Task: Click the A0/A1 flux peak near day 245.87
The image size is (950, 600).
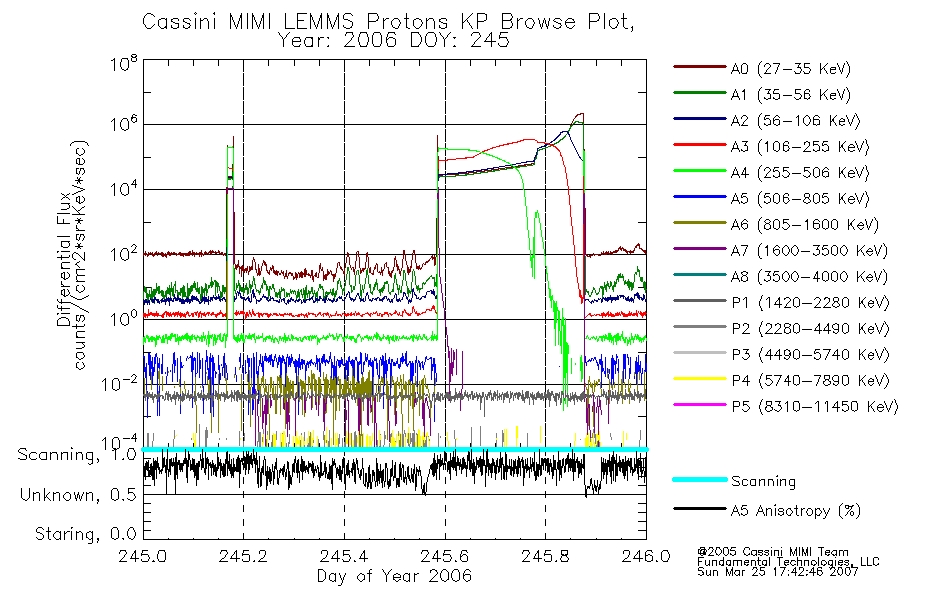Action: coord(579,116)
